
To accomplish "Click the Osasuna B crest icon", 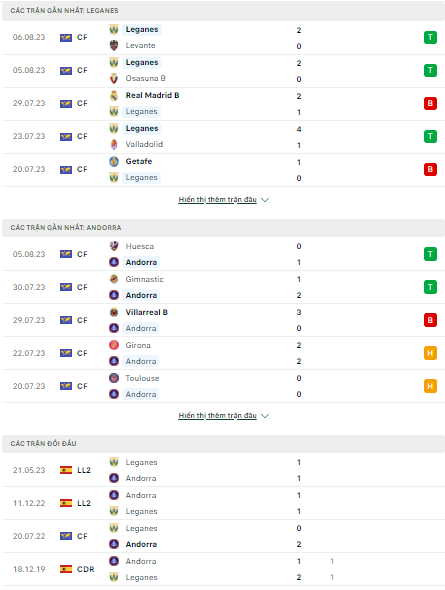I will 114,79.
